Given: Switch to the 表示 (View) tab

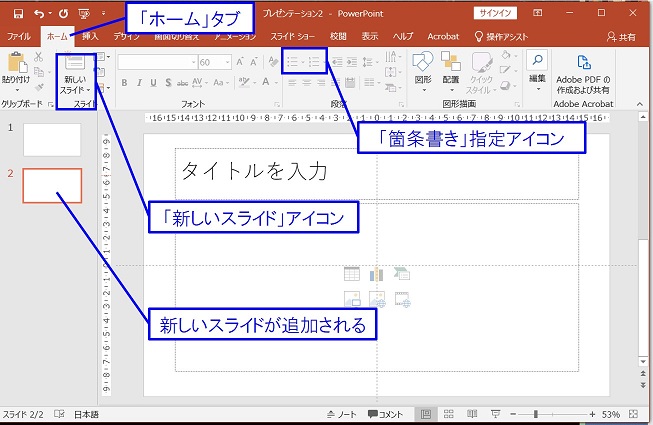Looking at the screenshot, I should click(x=370, y=36).
